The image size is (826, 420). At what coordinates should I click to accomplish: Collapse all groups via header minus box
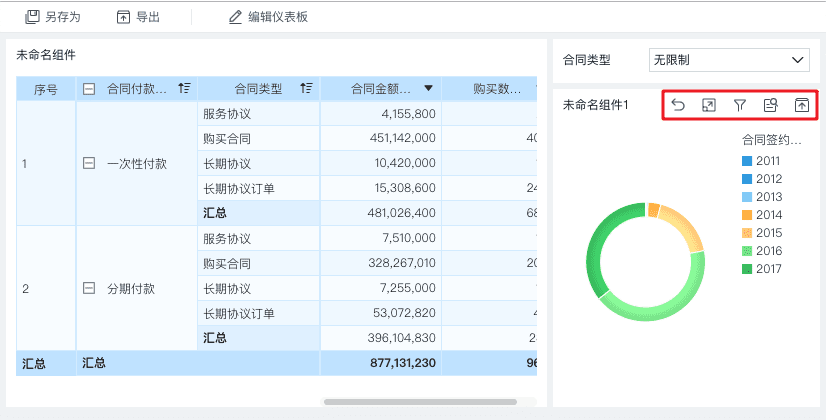(x=89, y=89)
